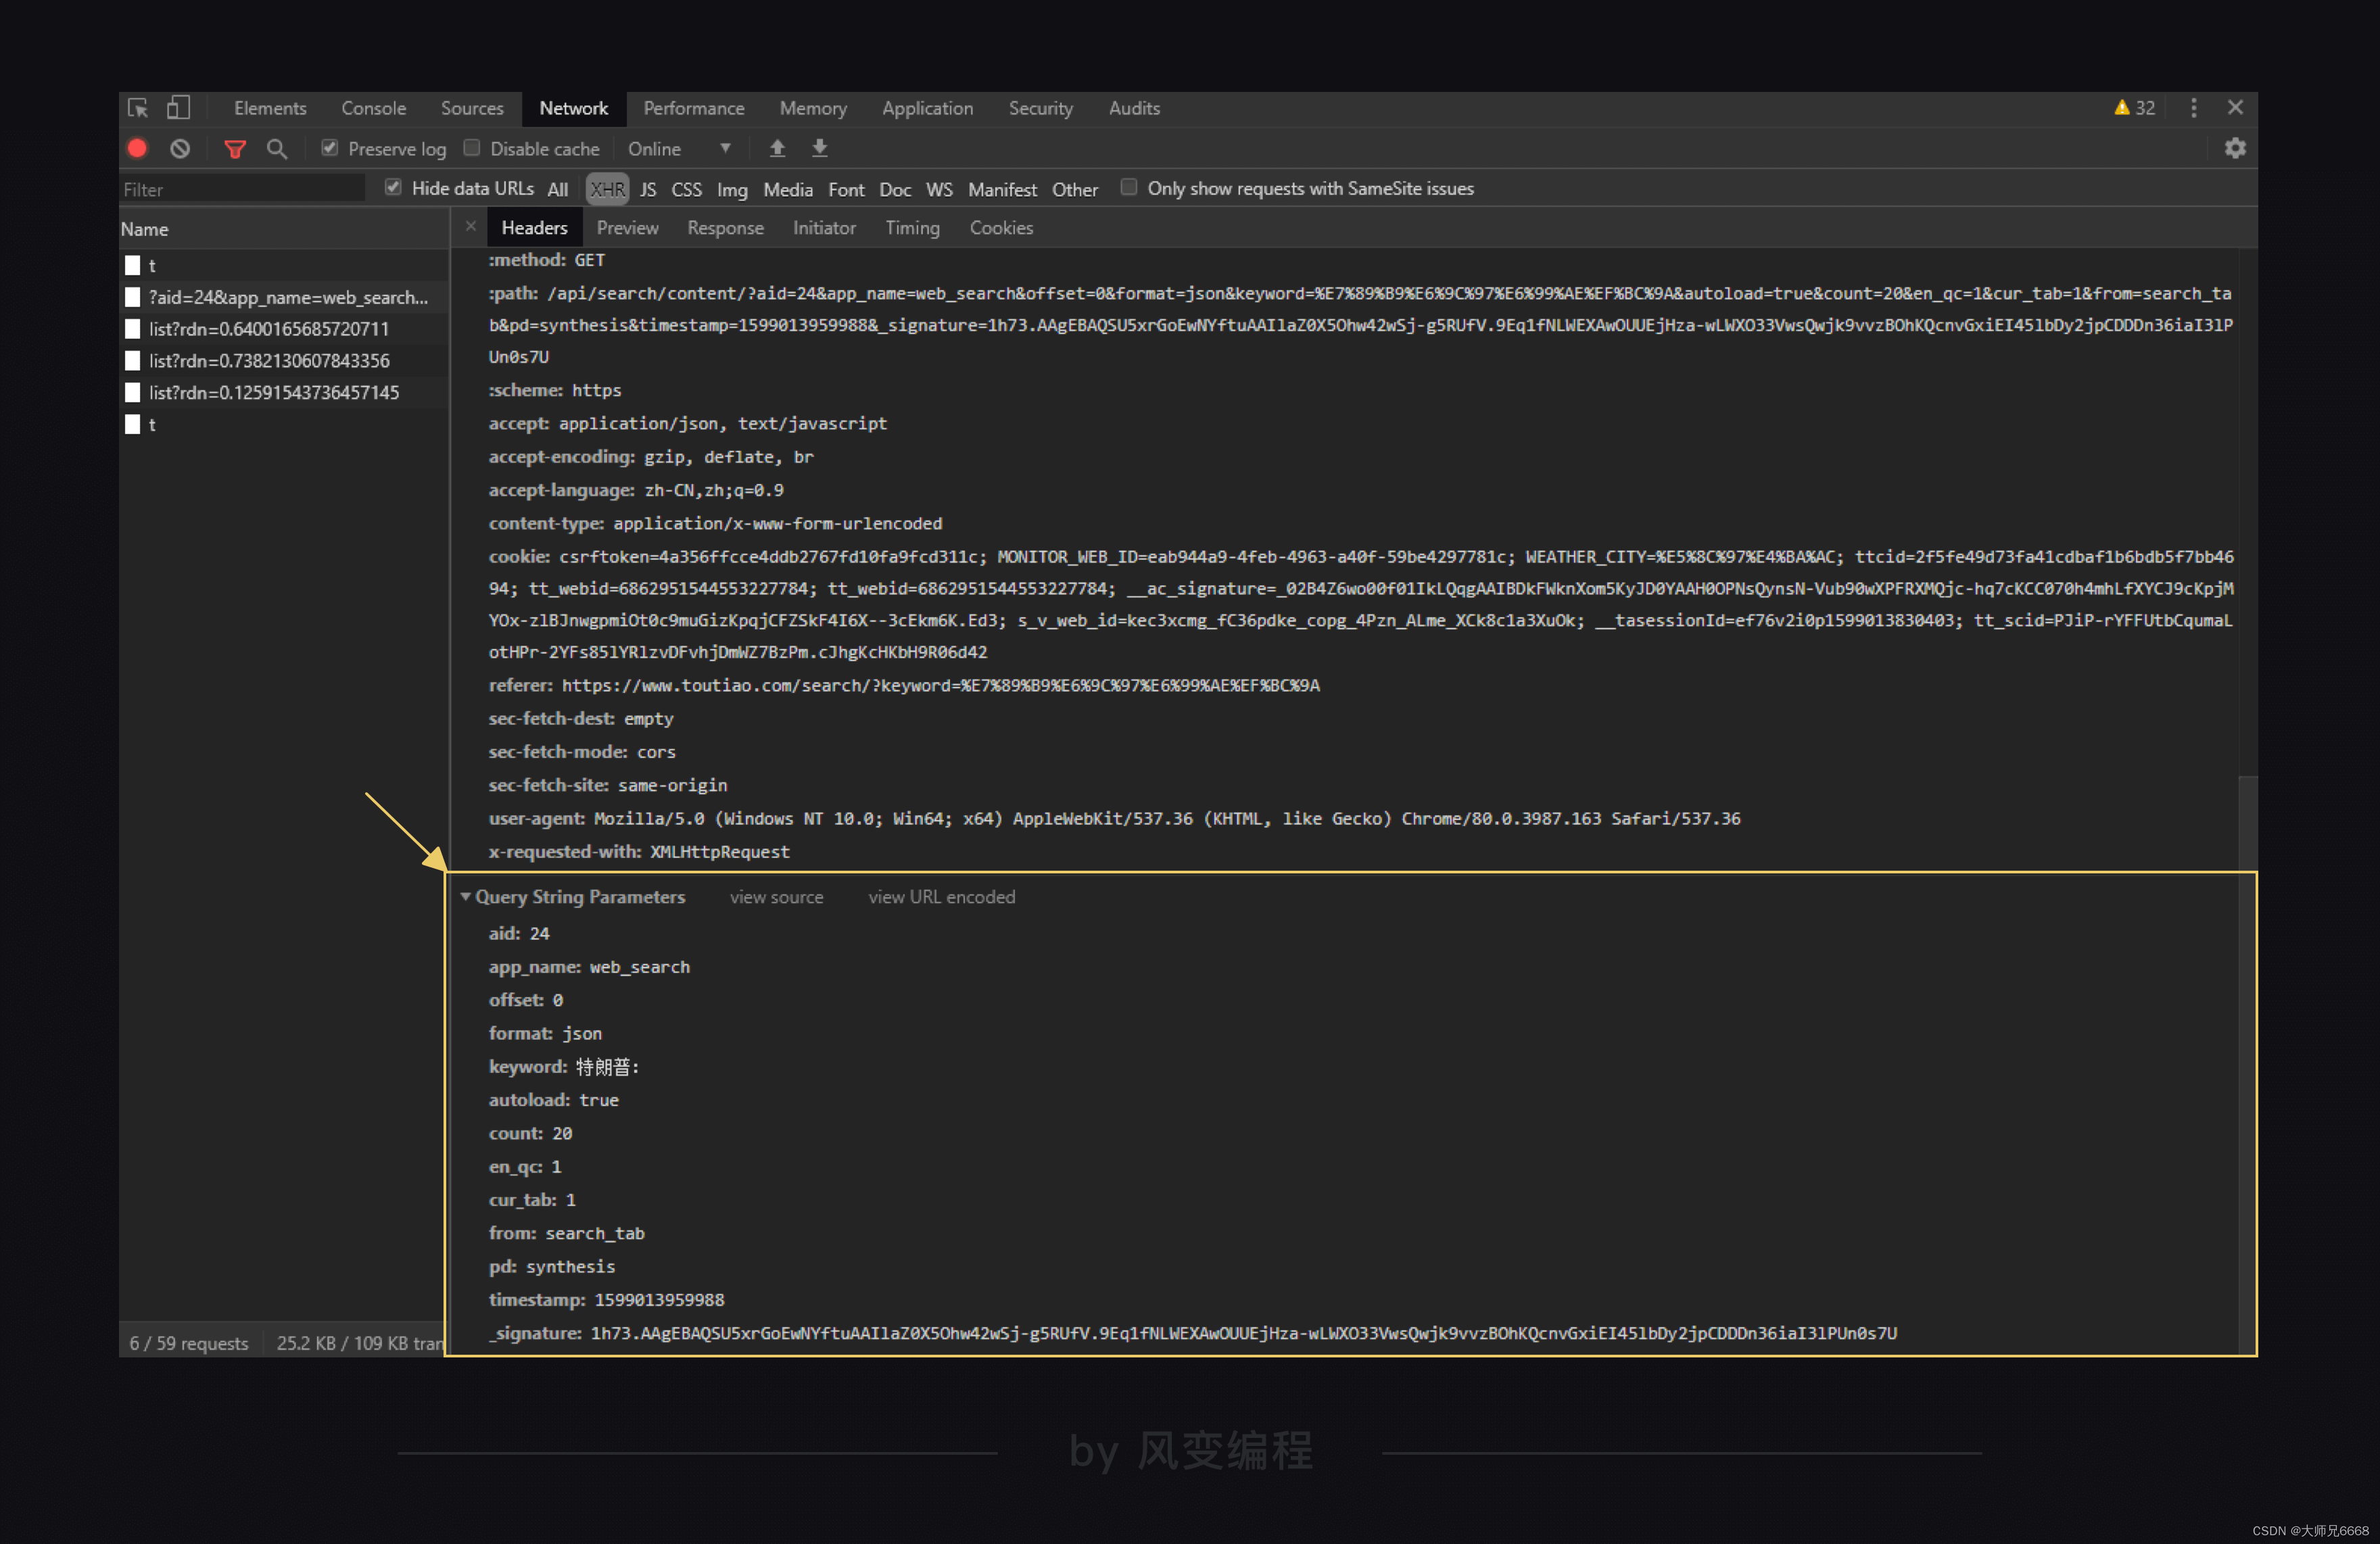Select request list?rdn=0.7382130607843356
Viewport: 2380px width, 1544px height.
283,361
